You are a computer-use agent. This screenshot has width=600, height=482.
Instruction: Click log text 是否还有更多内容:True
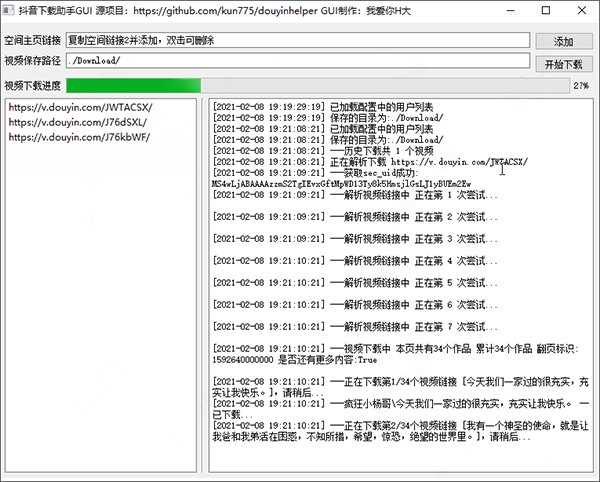(328, 360)
